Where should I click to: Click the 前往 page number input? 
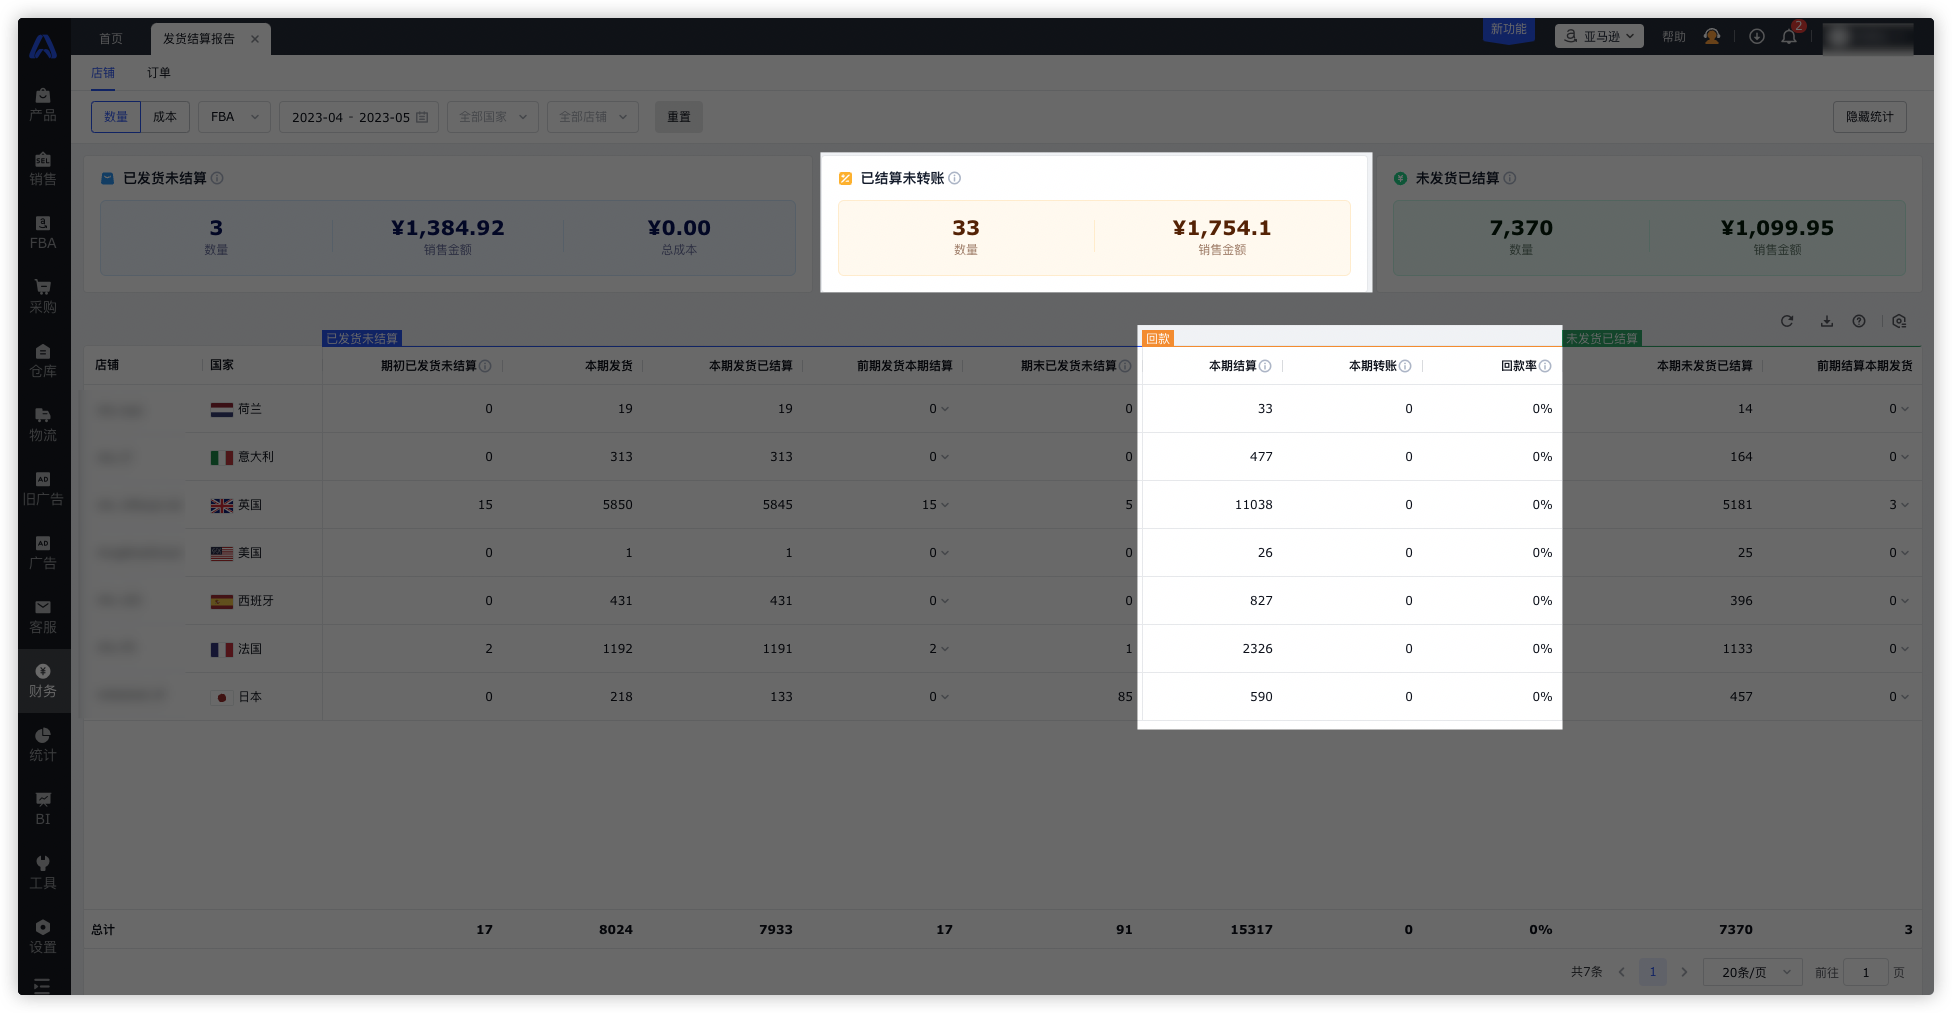click(1866, 972)
